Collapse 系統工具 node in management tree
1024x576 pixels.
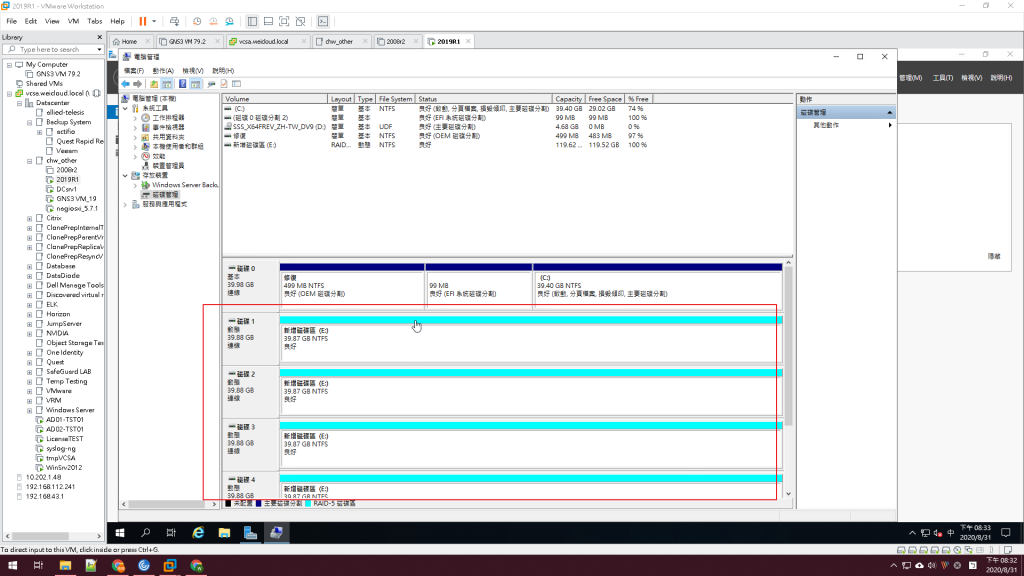[125, 108]
